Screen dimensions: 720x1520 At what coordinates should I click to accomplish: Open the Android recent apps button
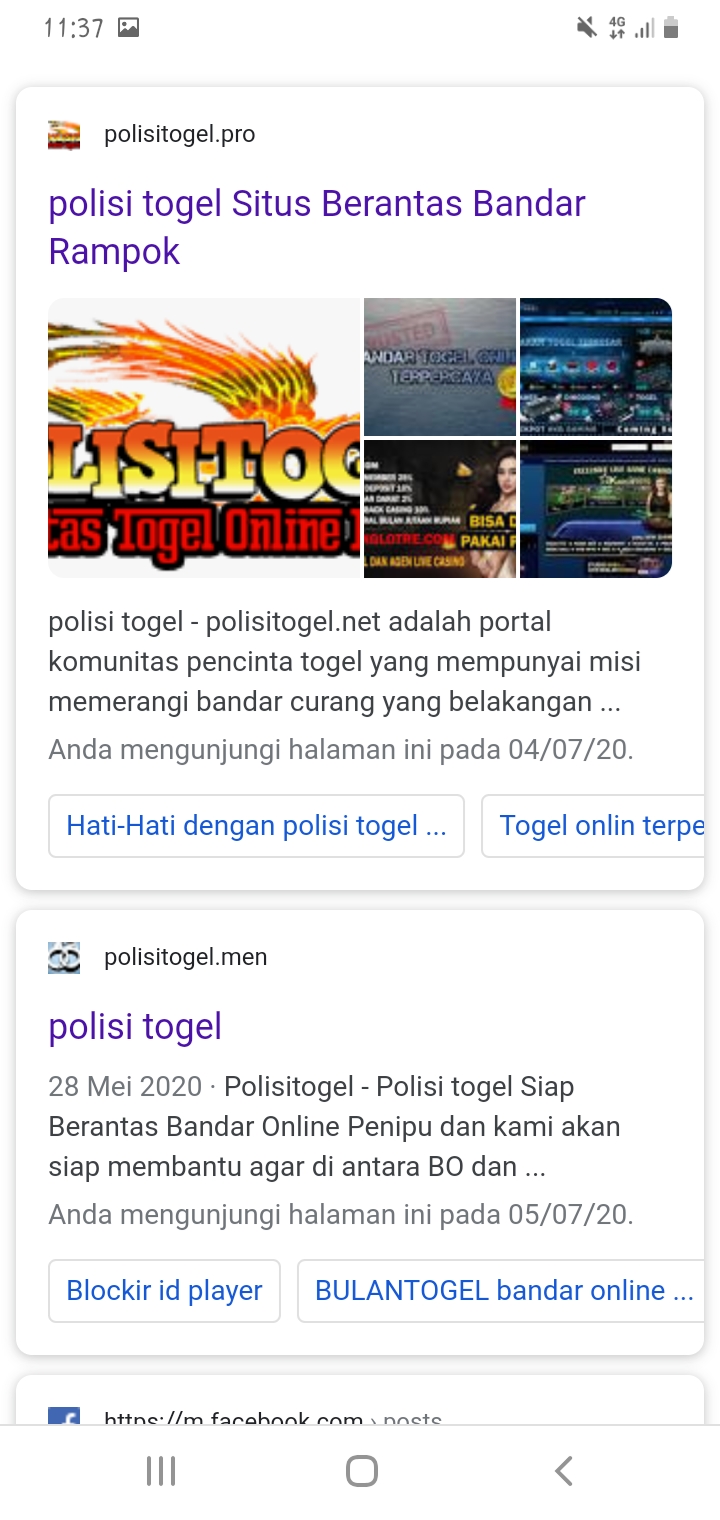coord(161,1471)
